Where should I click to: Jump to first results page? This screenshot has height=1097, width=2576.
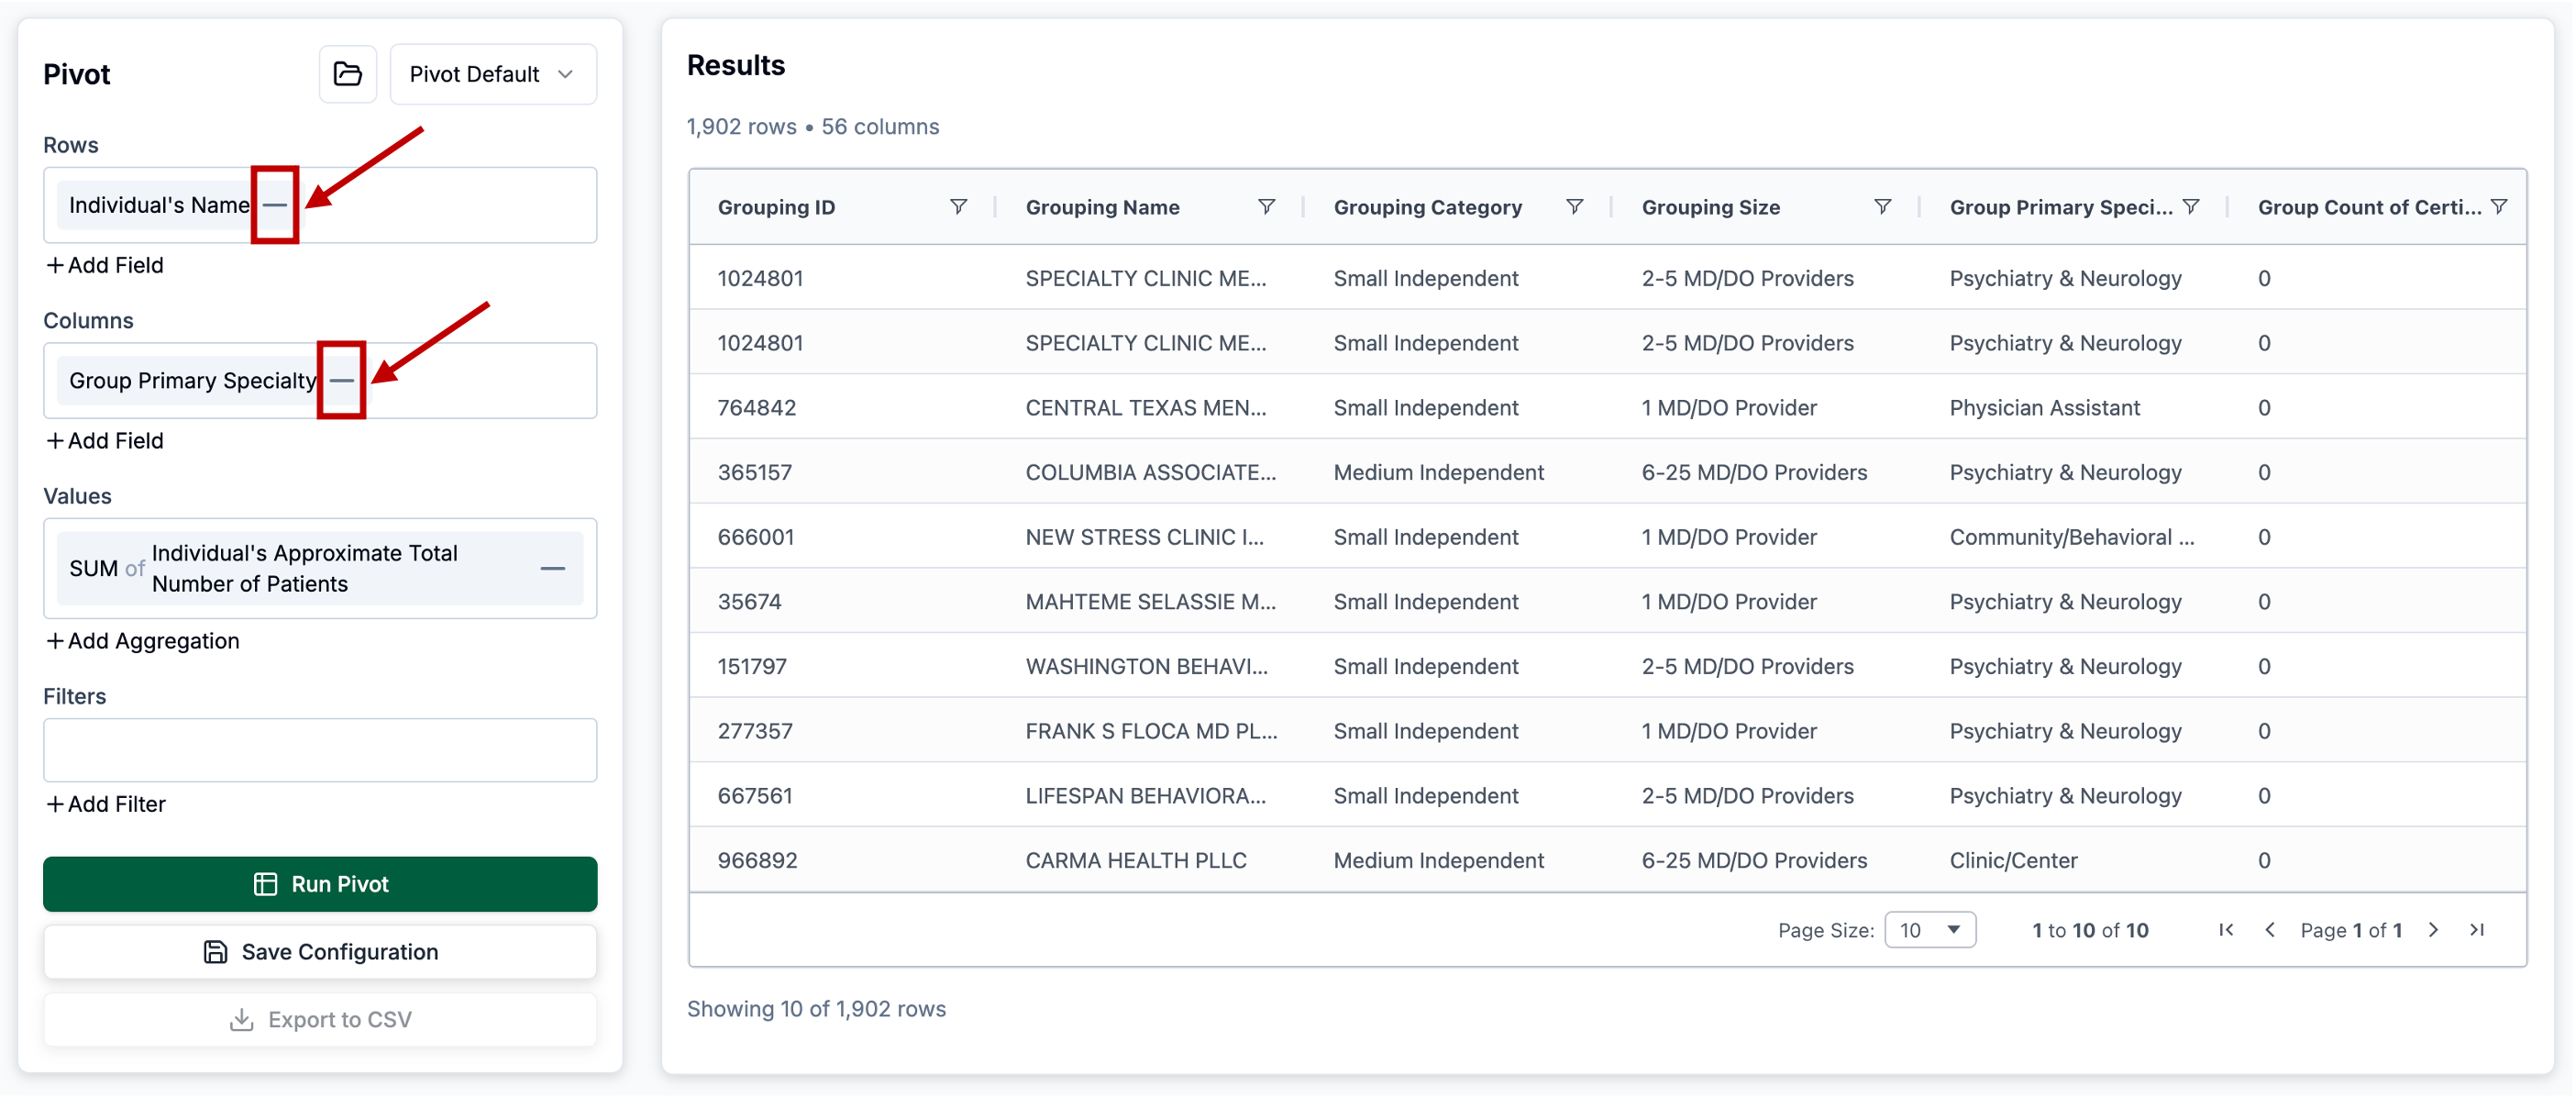(2225, 930)
